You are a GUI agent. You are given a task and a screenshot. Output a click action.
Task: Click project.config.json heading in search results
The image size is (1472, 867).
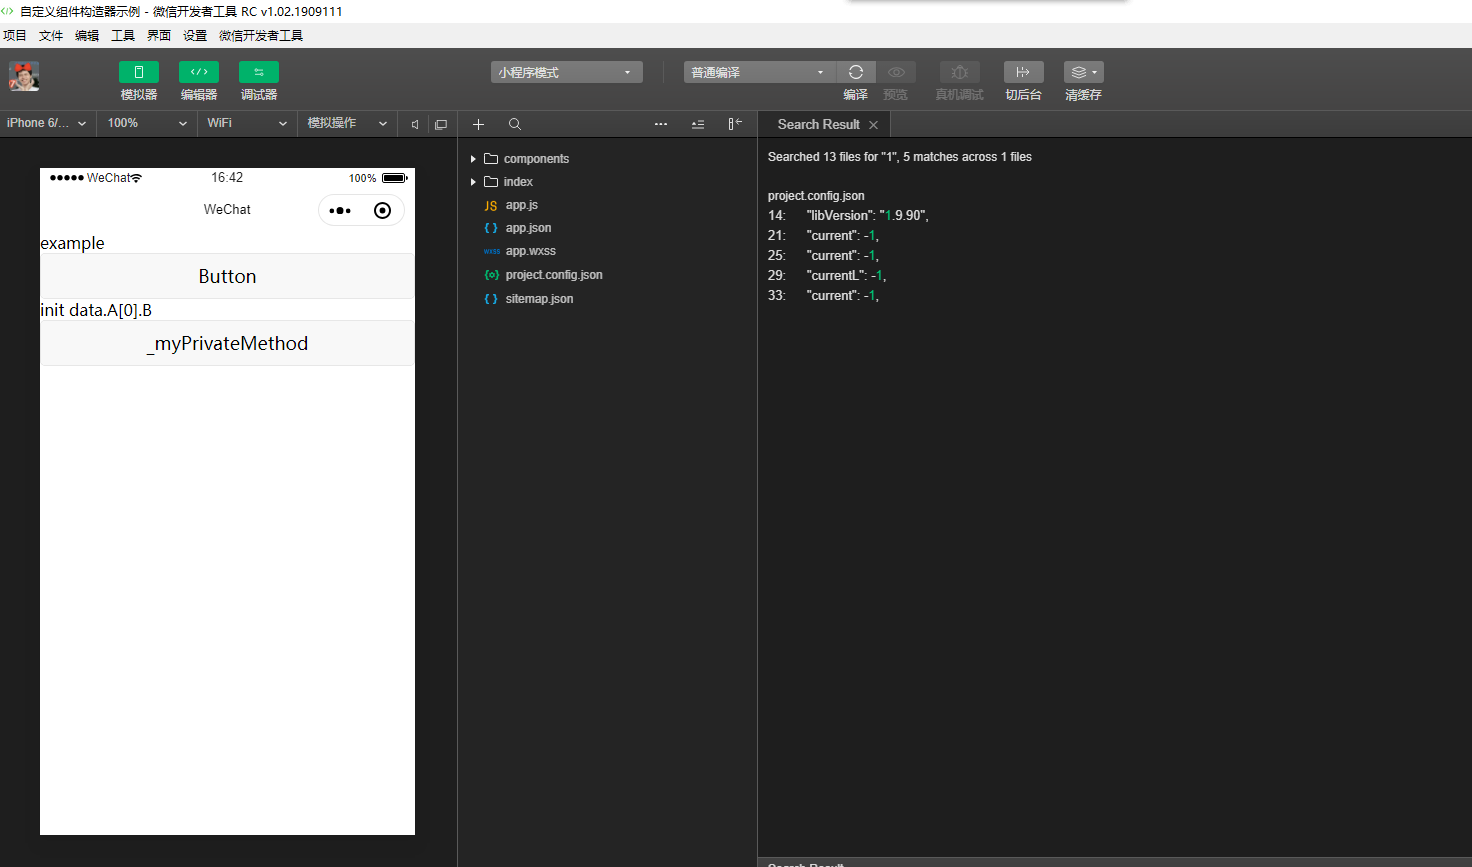(816, 196)
